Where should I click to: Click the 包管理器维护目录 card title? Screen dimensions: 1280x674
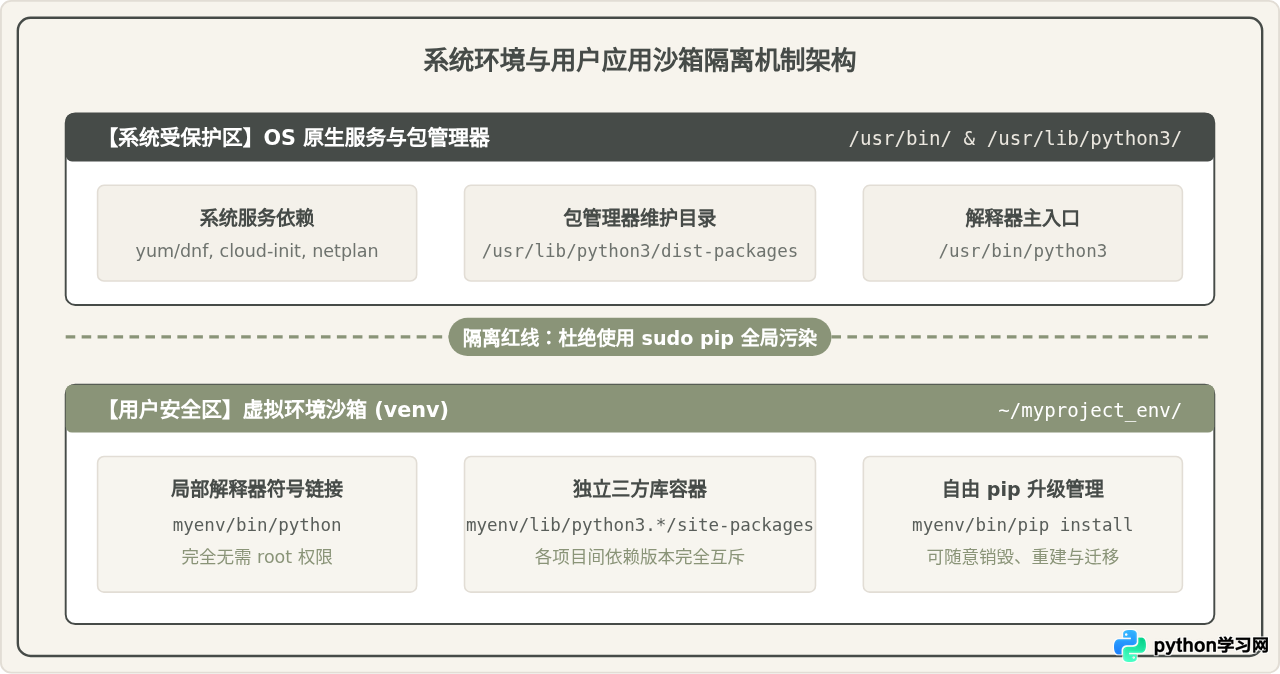click(640, 218)
